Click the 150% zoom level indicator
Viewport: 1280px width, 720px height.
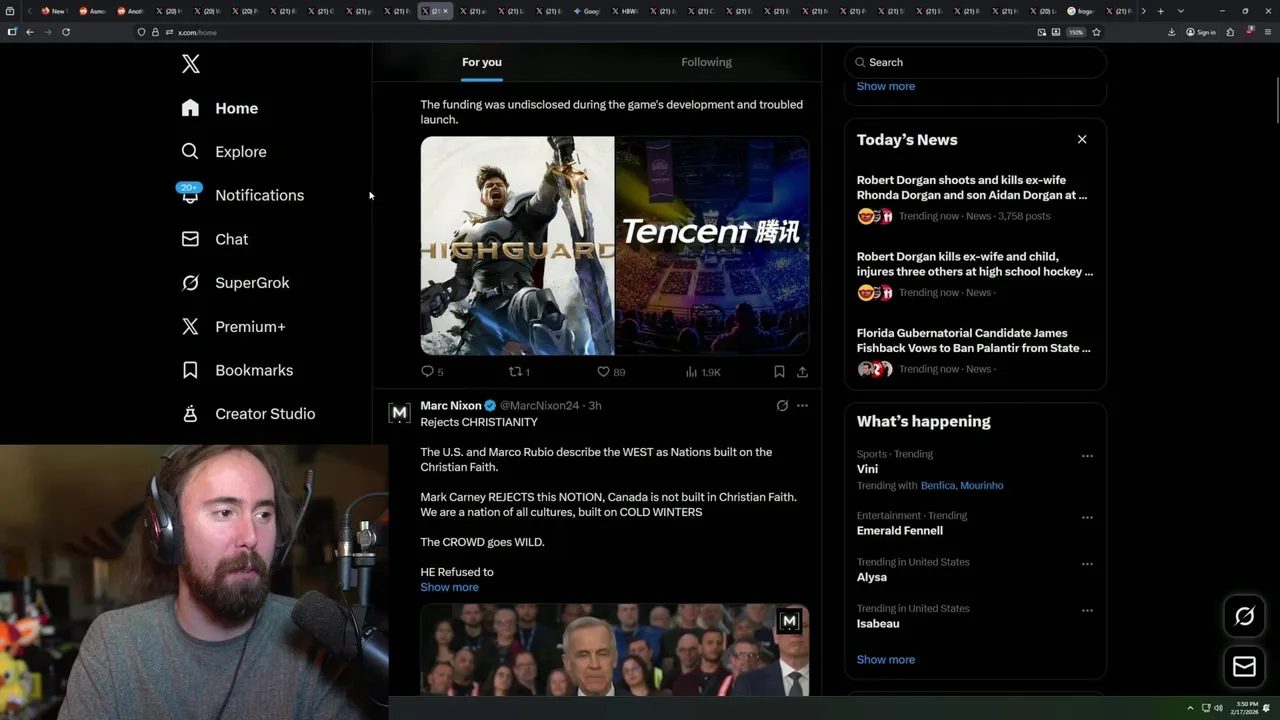(1076, 32)
